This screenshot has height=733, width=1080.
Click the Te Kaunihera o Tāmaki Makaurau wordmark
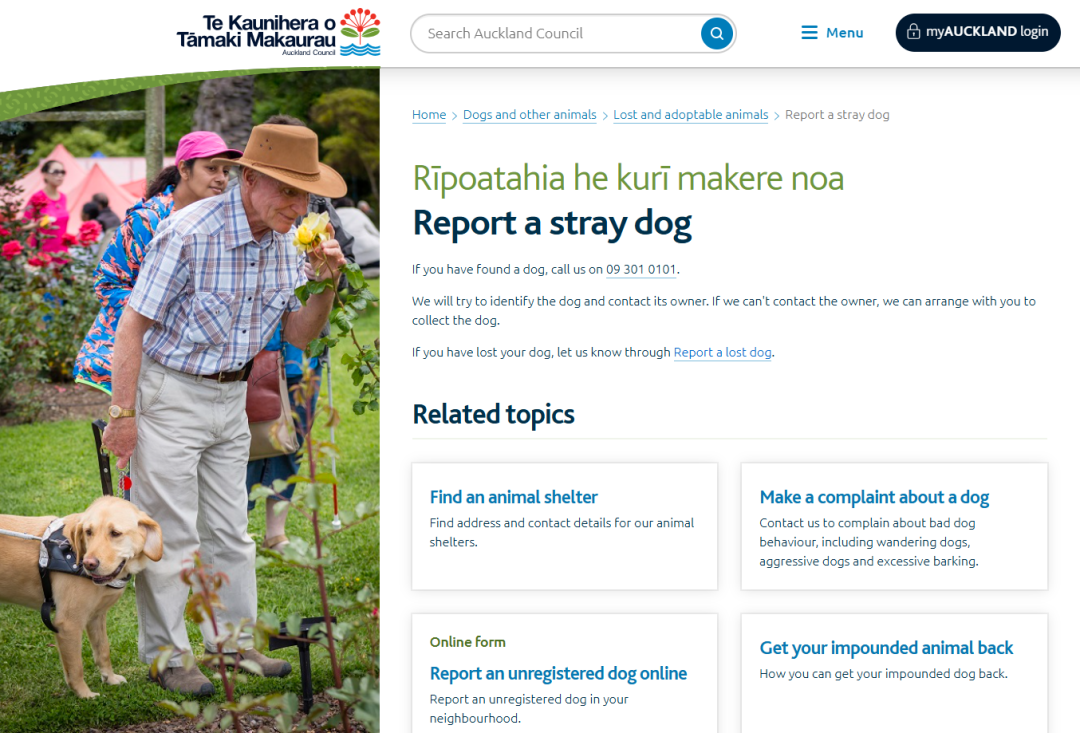tap(256, 33)
